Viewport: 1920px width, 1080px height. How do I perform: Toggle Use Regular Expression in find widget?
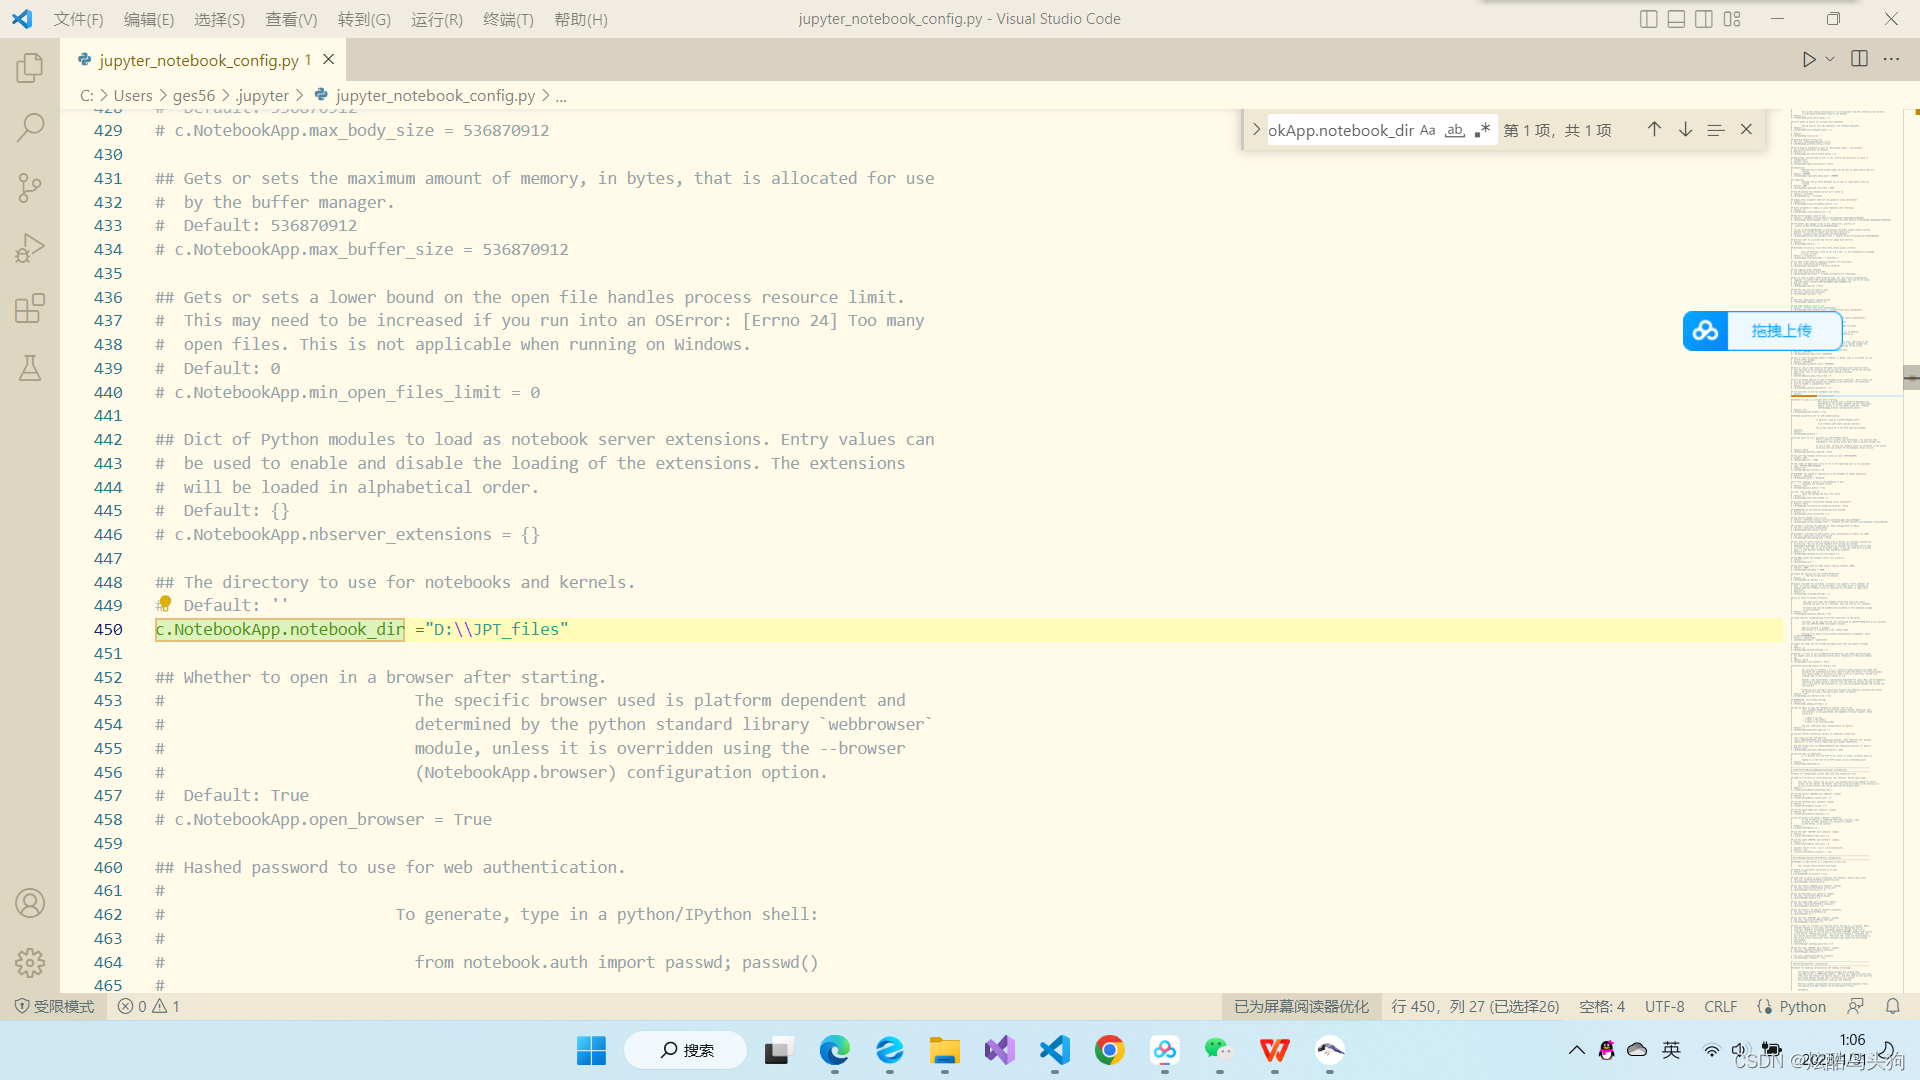pyautogui.click(x=1482, y=130)
